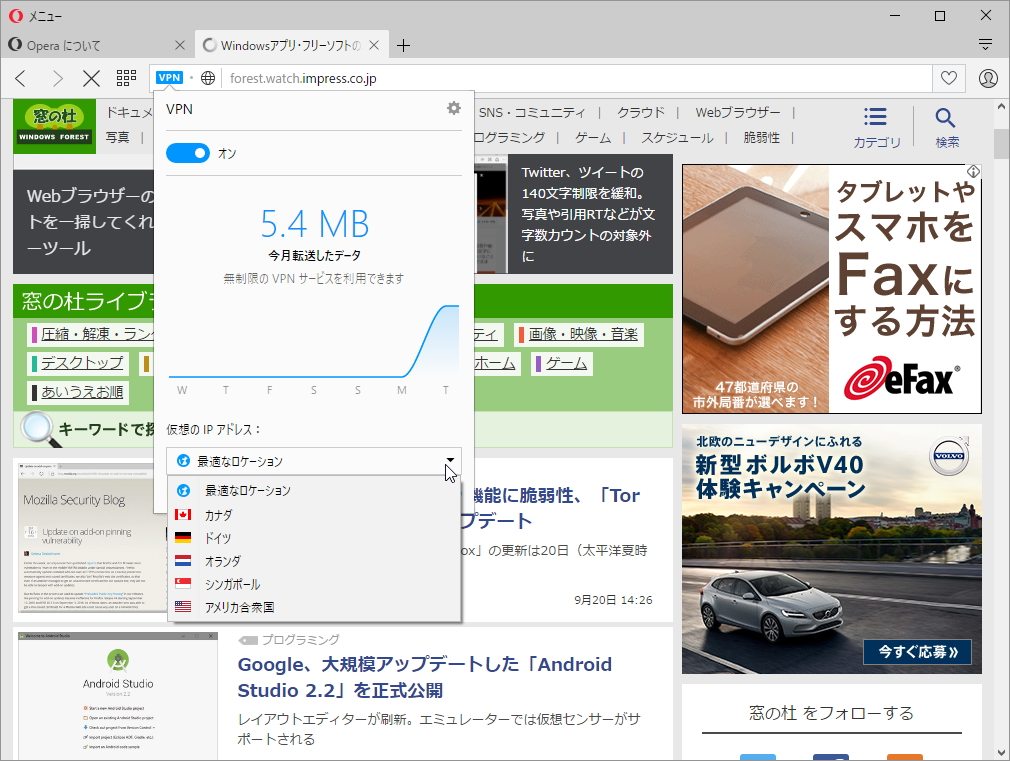Viewport: 1010px width, 761px height.
Task: Select ドイツ location
Action: pyautogui.click(x=314, y=538)
